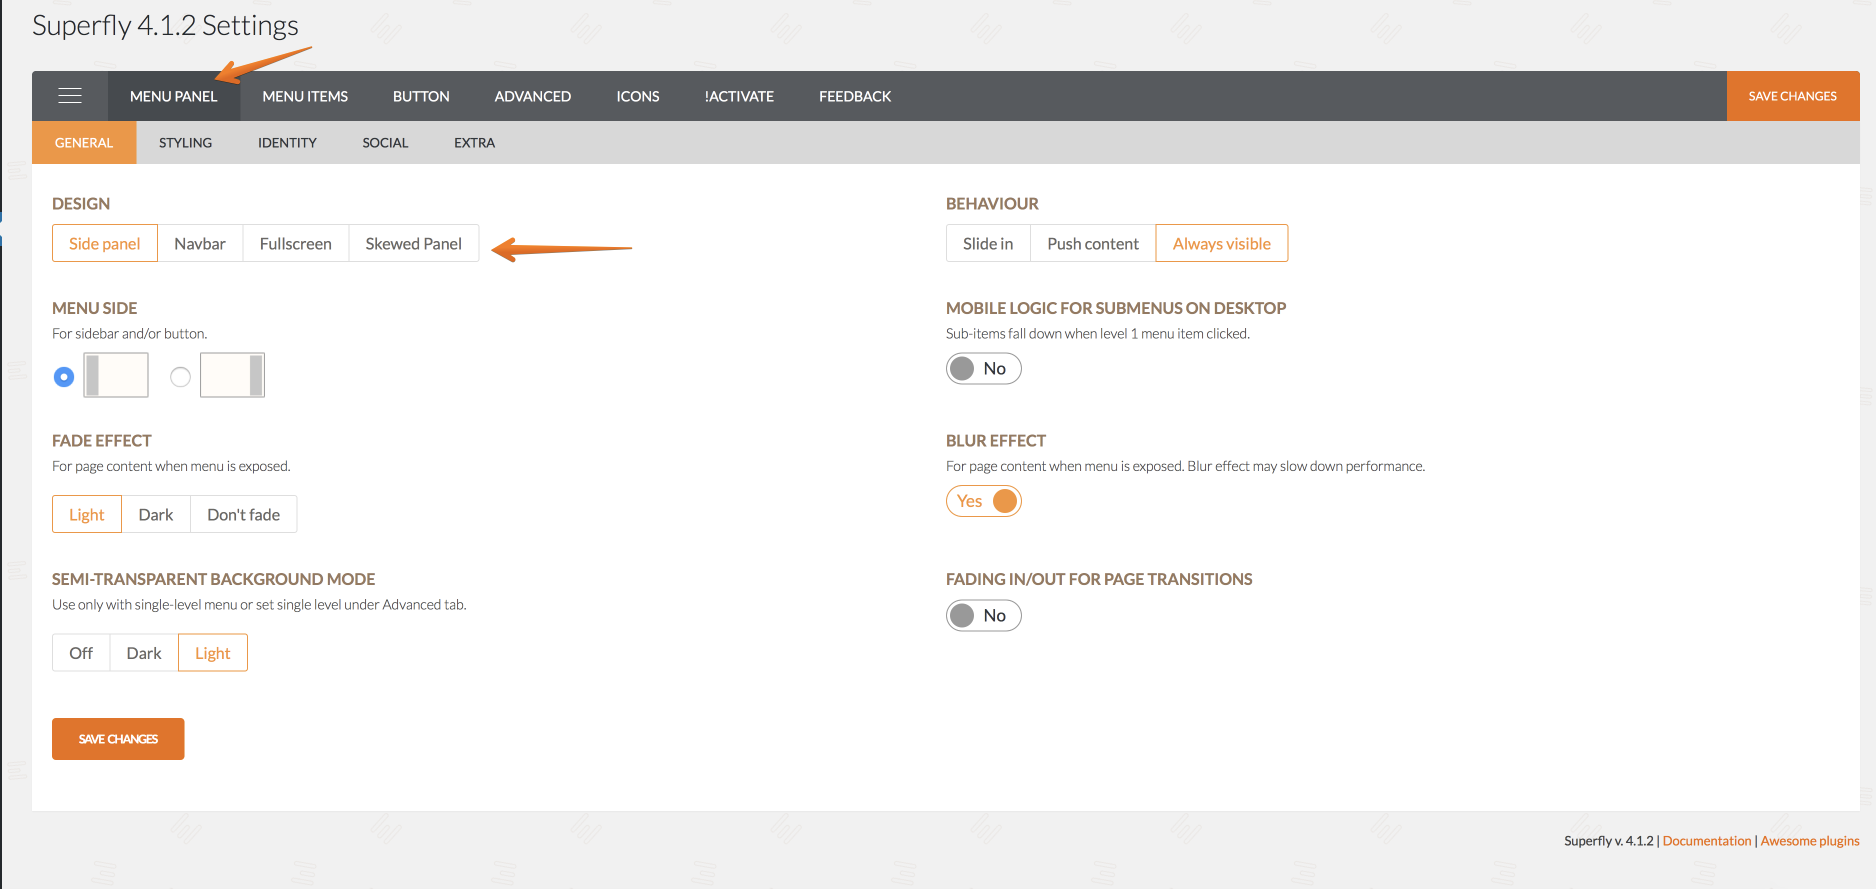Screen dimensions: 1876x889
Task: Turn semi-transparent background mode Off
Action: click(81, 652)
